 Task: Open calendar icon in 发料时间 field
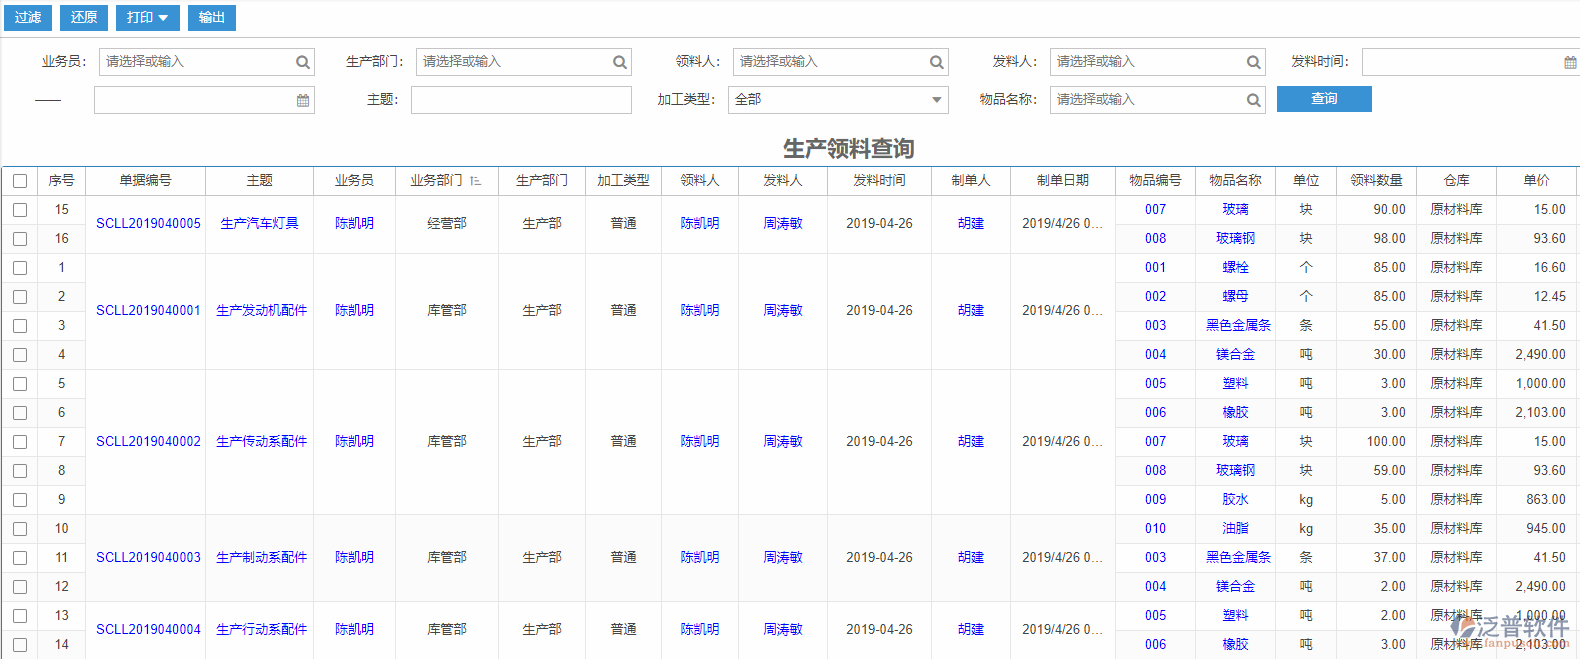coord(1570,62)
